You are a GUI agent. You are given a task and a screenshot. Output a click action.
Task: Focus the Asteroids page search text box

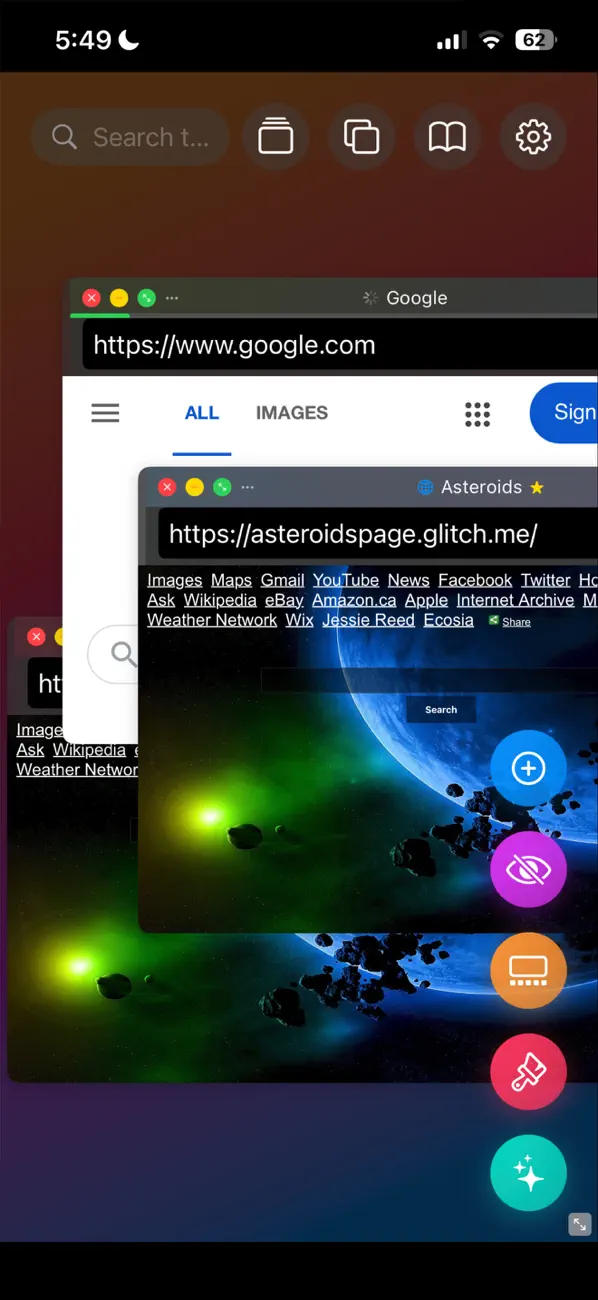pyautogui.click(x=430, y=681)
